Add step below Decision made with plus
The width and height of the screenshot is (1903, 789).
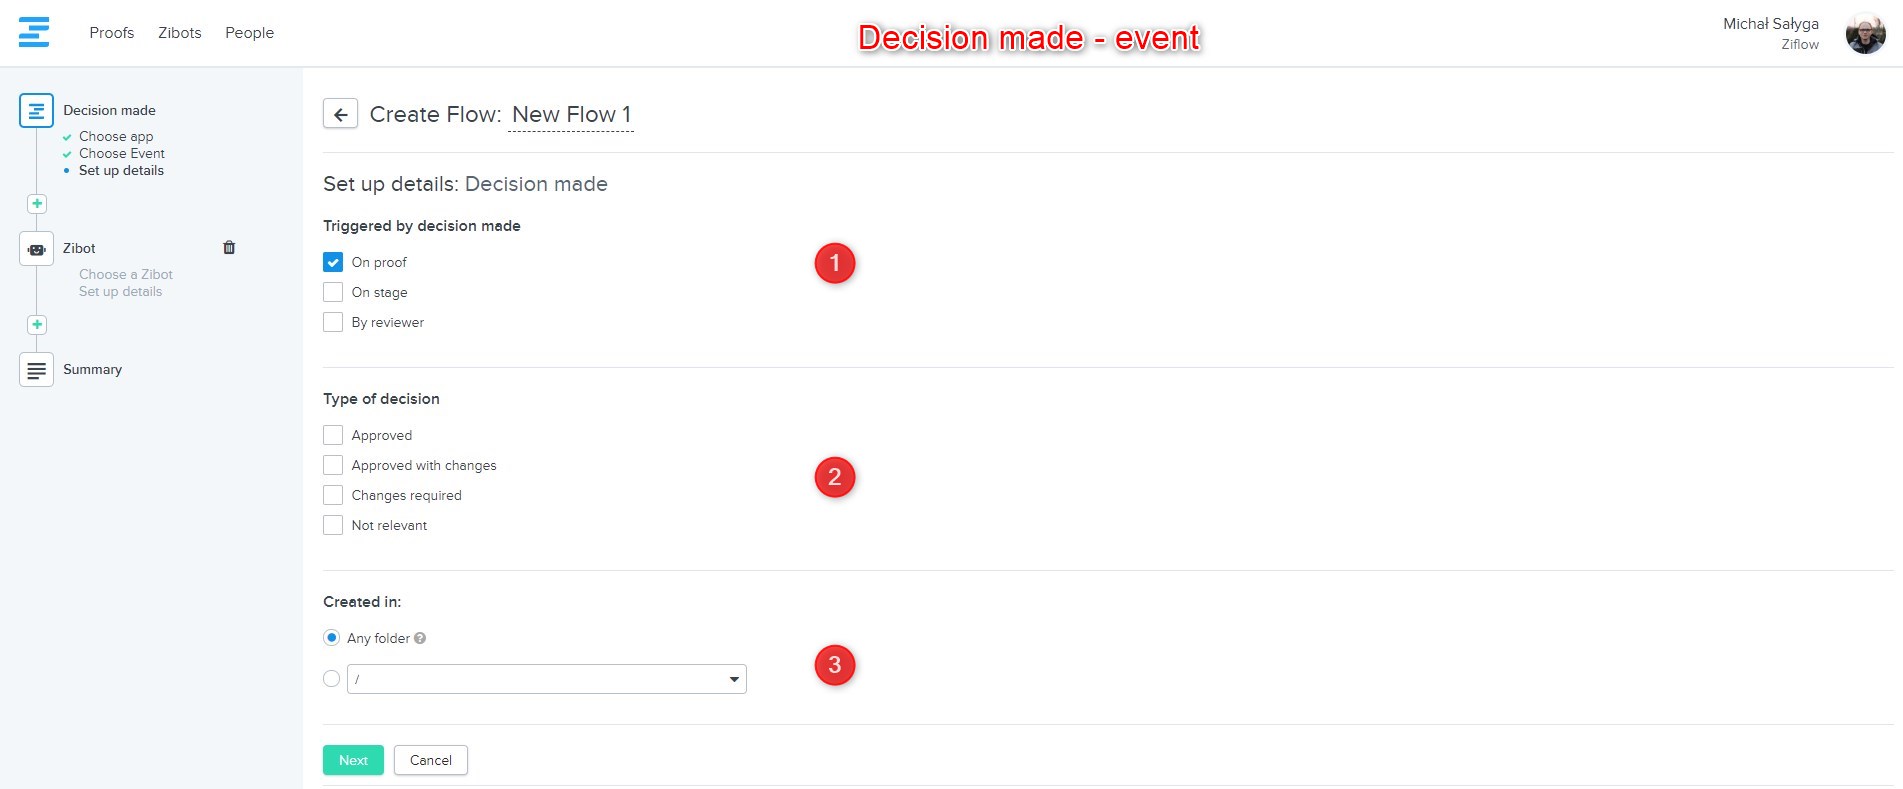pos(37,204)
